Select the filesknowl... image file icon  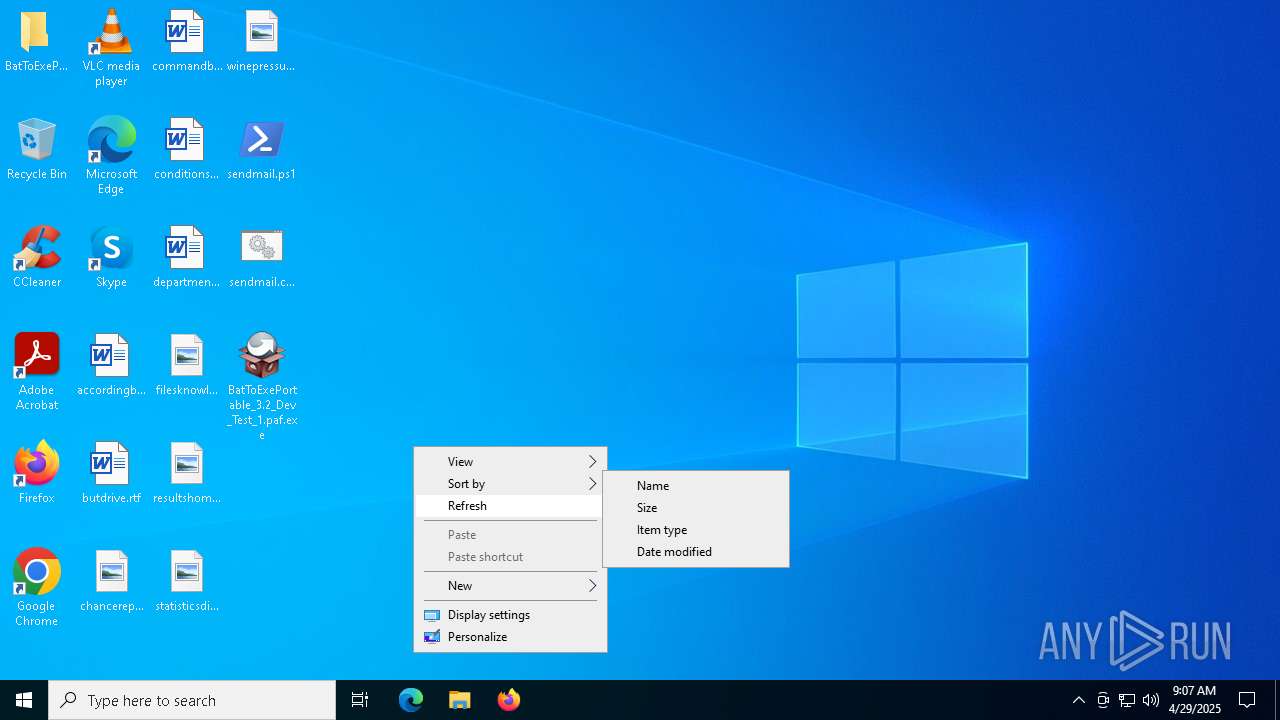tap(186, 356)
